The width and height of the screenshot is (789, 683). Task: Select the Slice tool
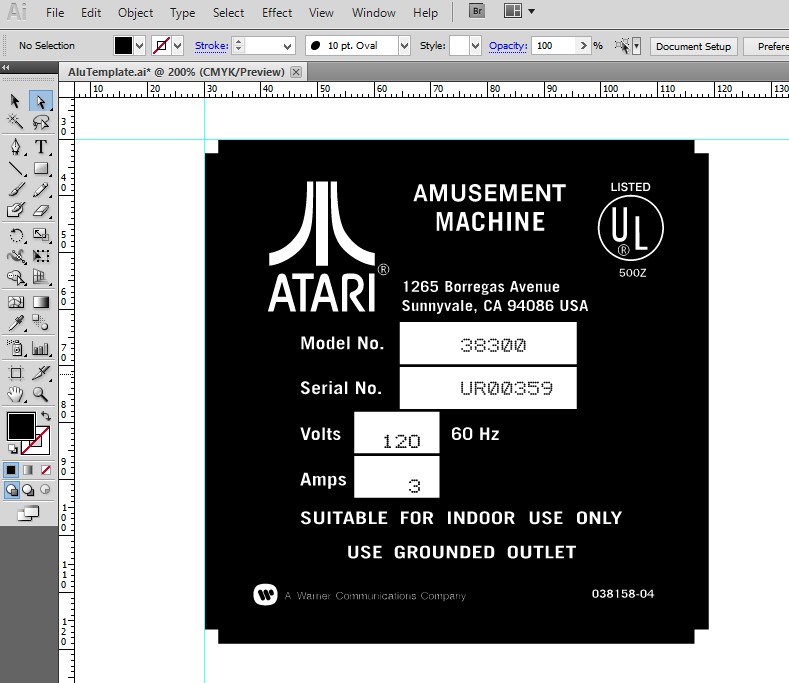pyautogui.click(x=41, y=373)
